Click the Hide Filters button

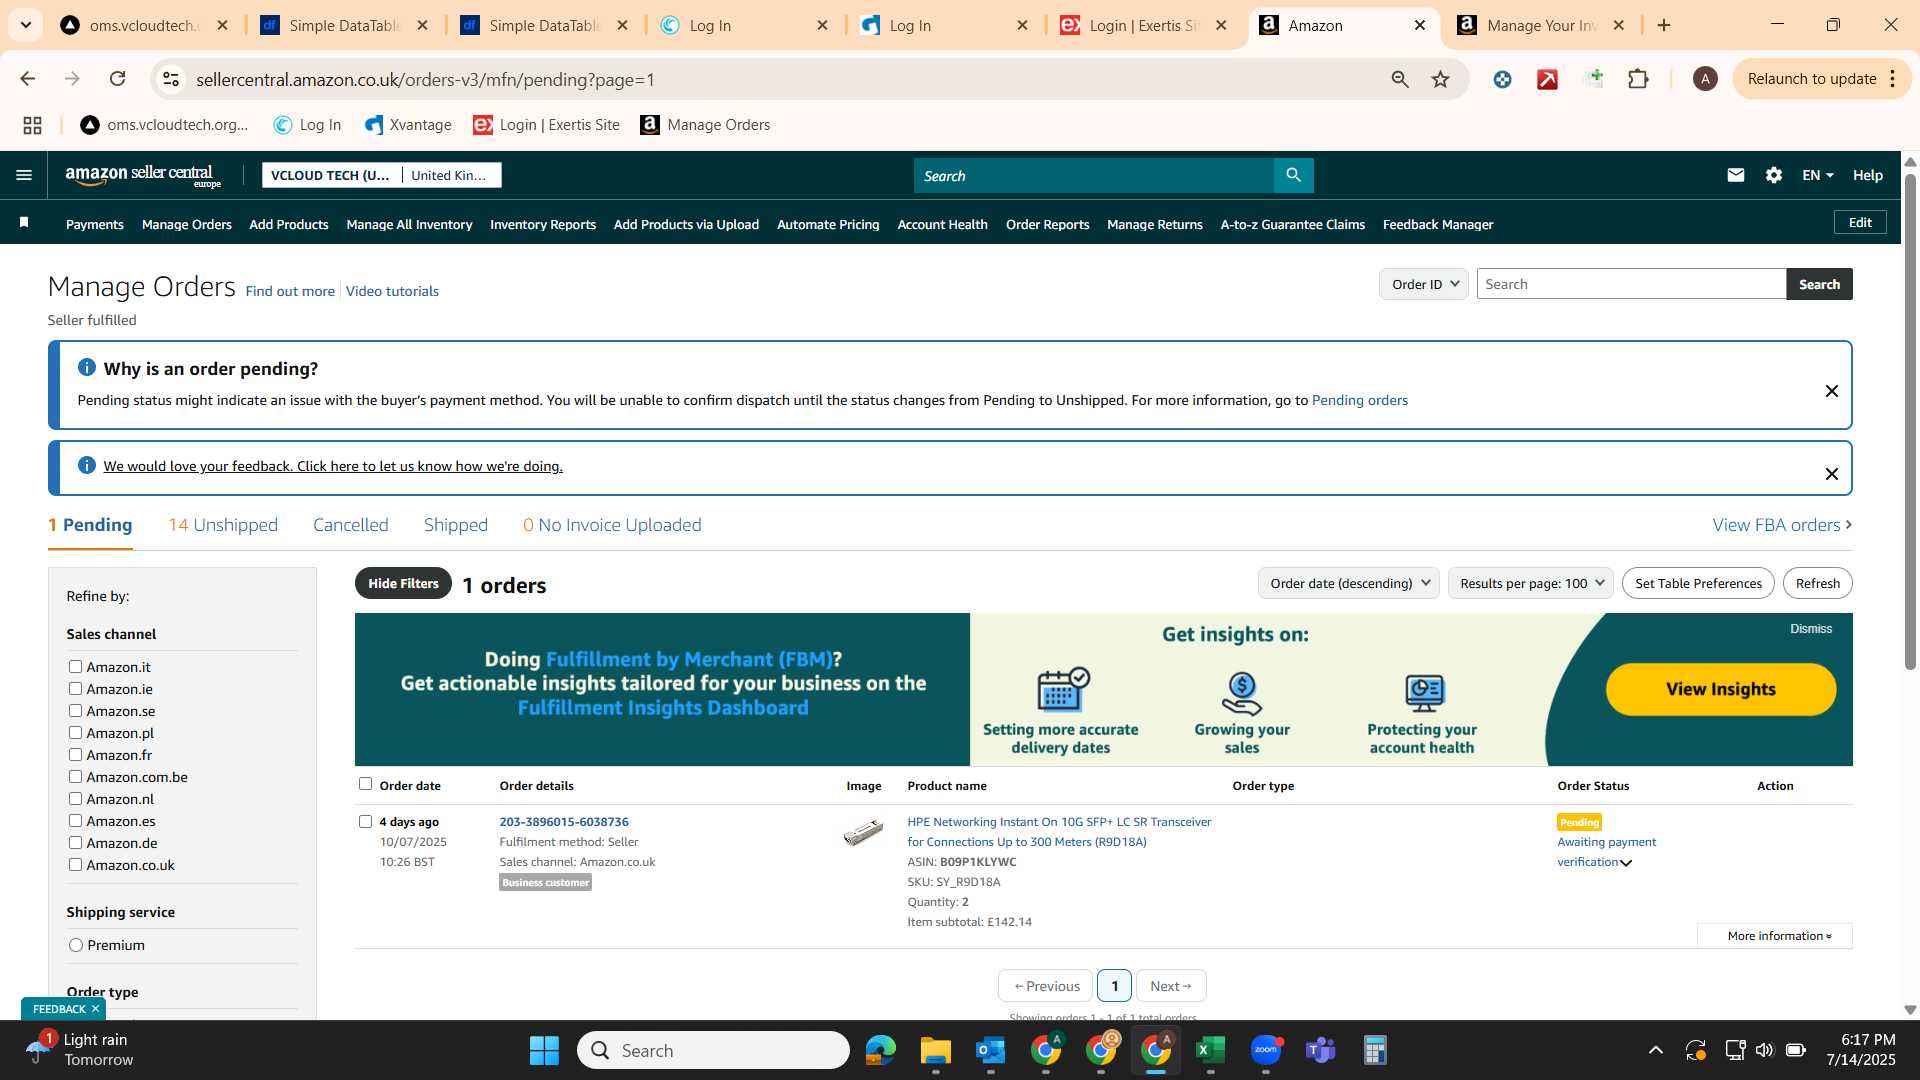(403, 583)
